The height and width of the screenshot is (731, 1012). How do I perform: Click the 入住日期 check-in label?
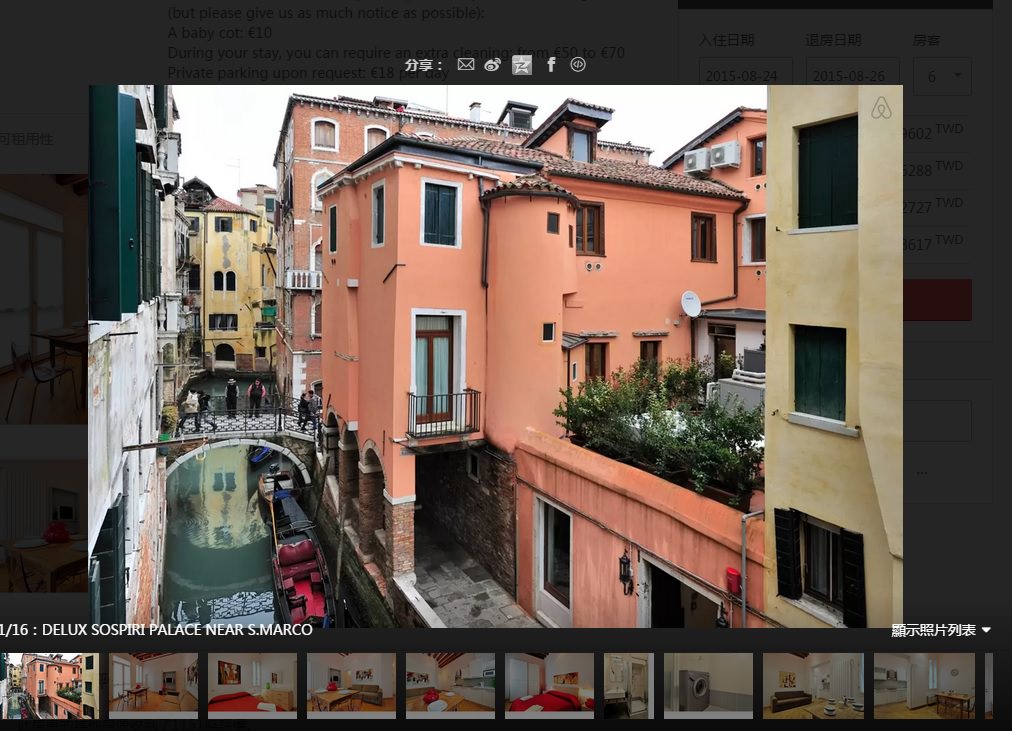[x=727, y=40]
